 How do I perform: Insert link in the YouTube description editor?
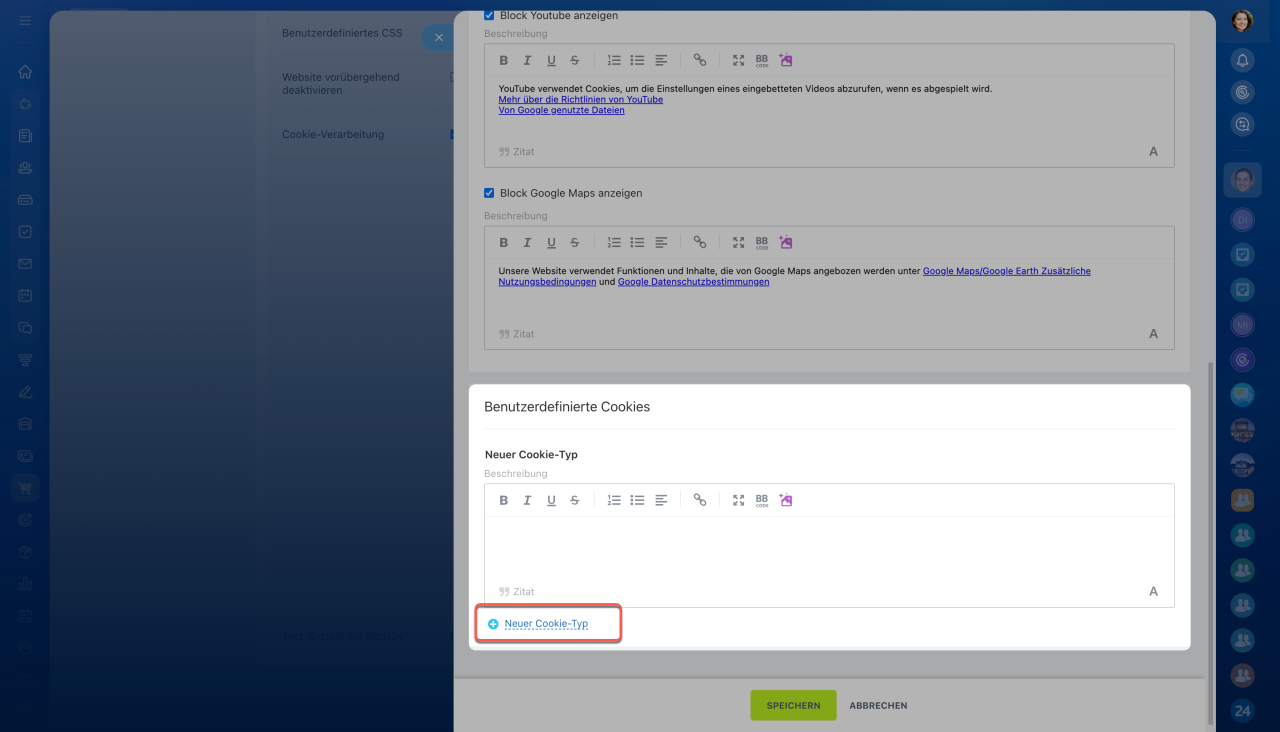coord(700,60)
